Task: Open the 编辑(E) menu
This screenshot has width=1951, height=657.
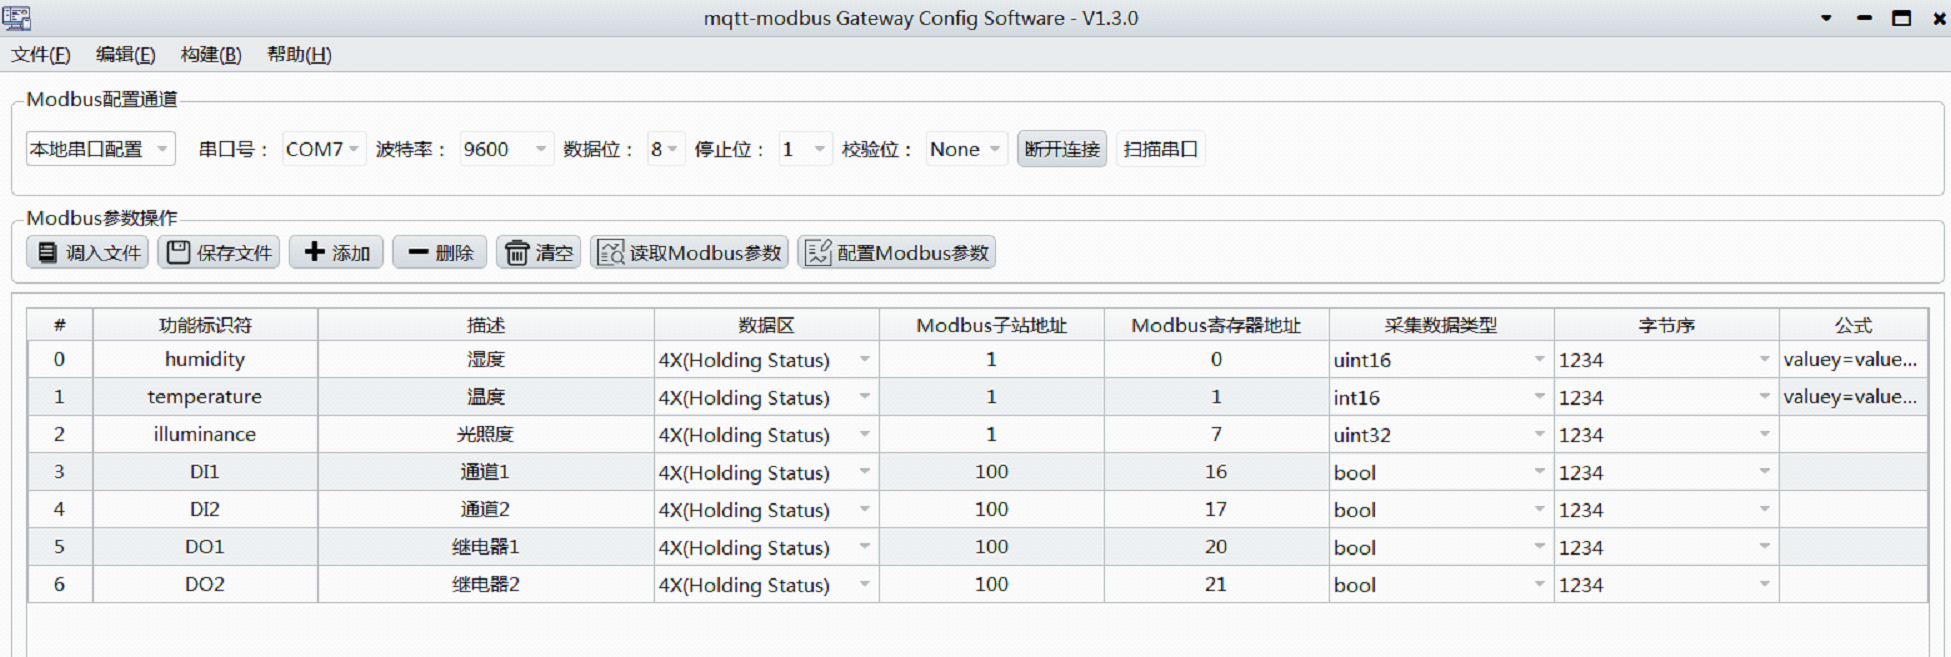Action: click(126, 55)
